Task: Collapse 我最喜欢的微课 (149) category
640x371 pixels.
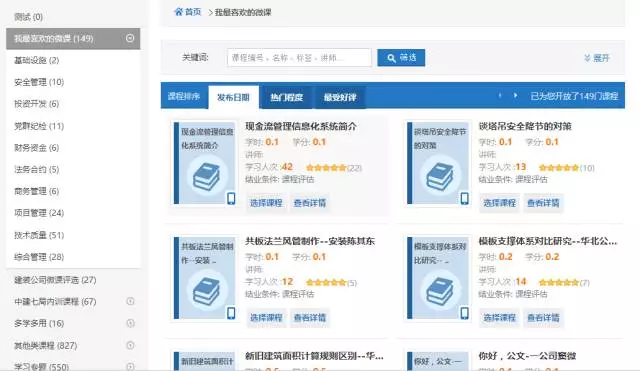Action: [x=130, y=38]
